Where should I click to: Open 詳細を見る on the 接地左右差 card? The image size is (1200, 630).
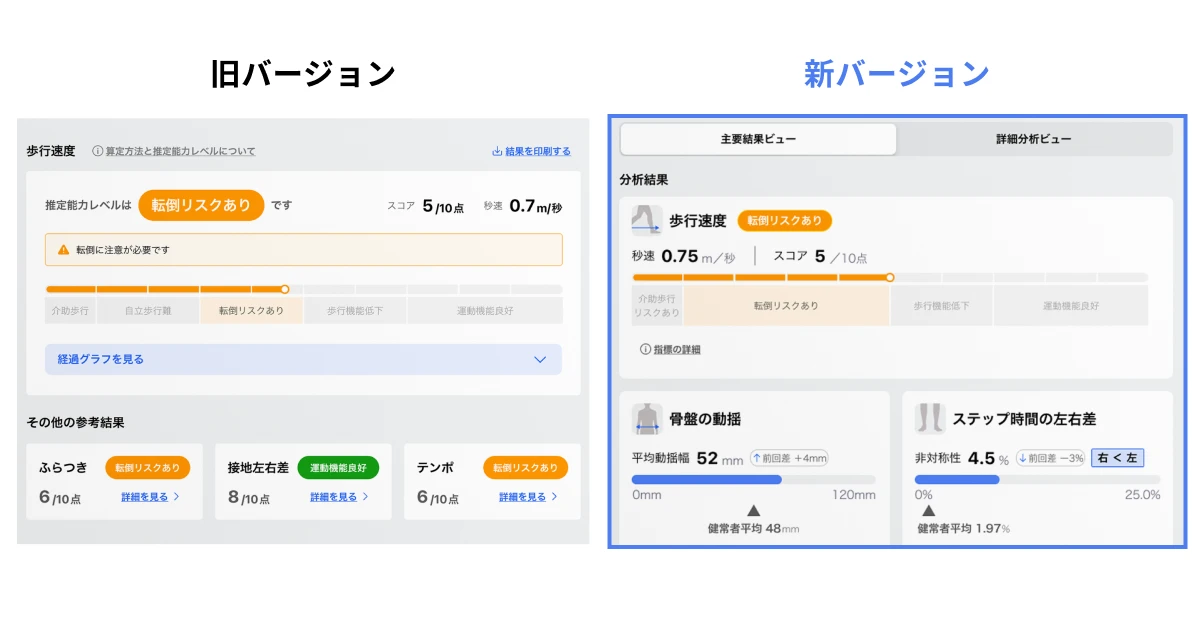(339, 497)
